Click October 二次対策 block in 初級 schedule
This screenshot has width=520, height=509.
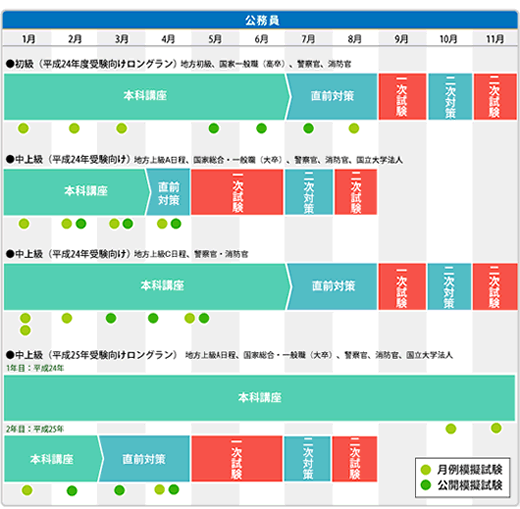(450, 96)
